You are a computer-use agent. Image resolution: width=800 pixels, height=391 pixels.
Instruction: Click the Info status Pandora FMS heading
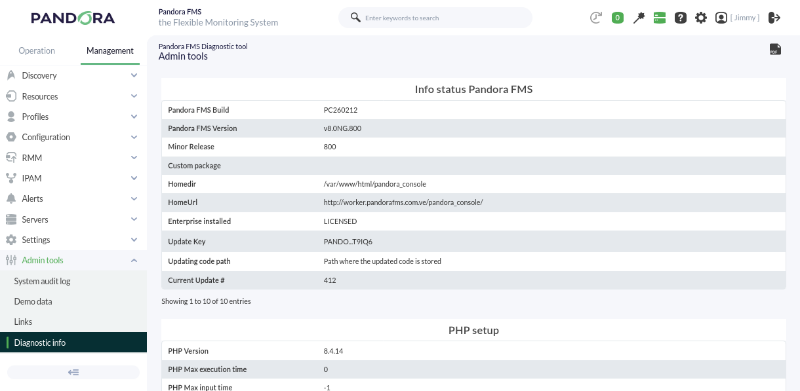coord(473,89)
